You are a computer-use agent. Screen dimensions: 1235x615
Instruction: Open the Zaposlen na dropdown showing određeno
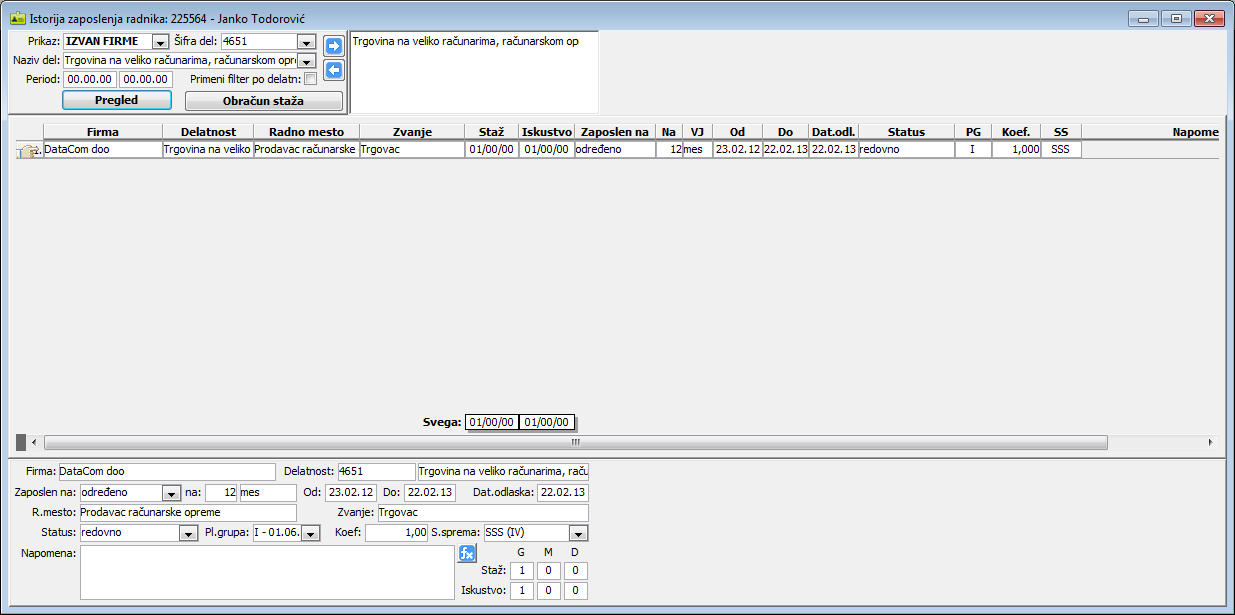pyautogui.click(x=171, y=493)
